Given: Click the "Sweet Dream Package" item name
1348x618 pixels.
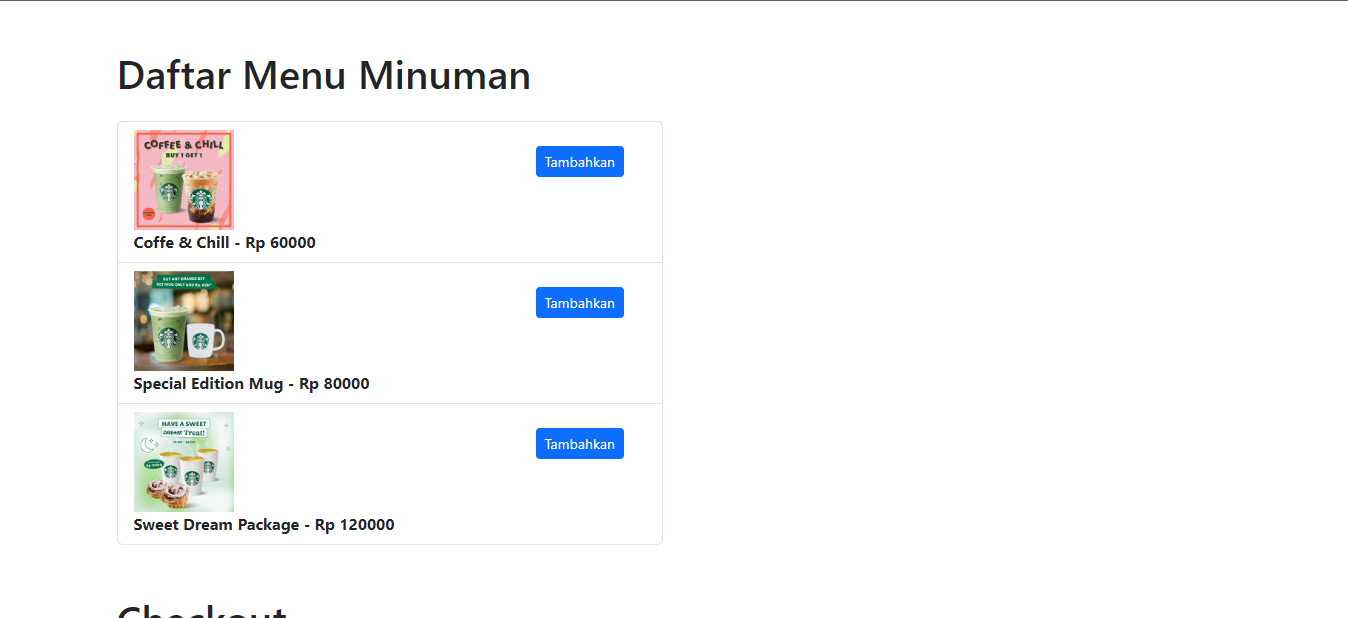Looking at the screenshot, I should (216, 525).
